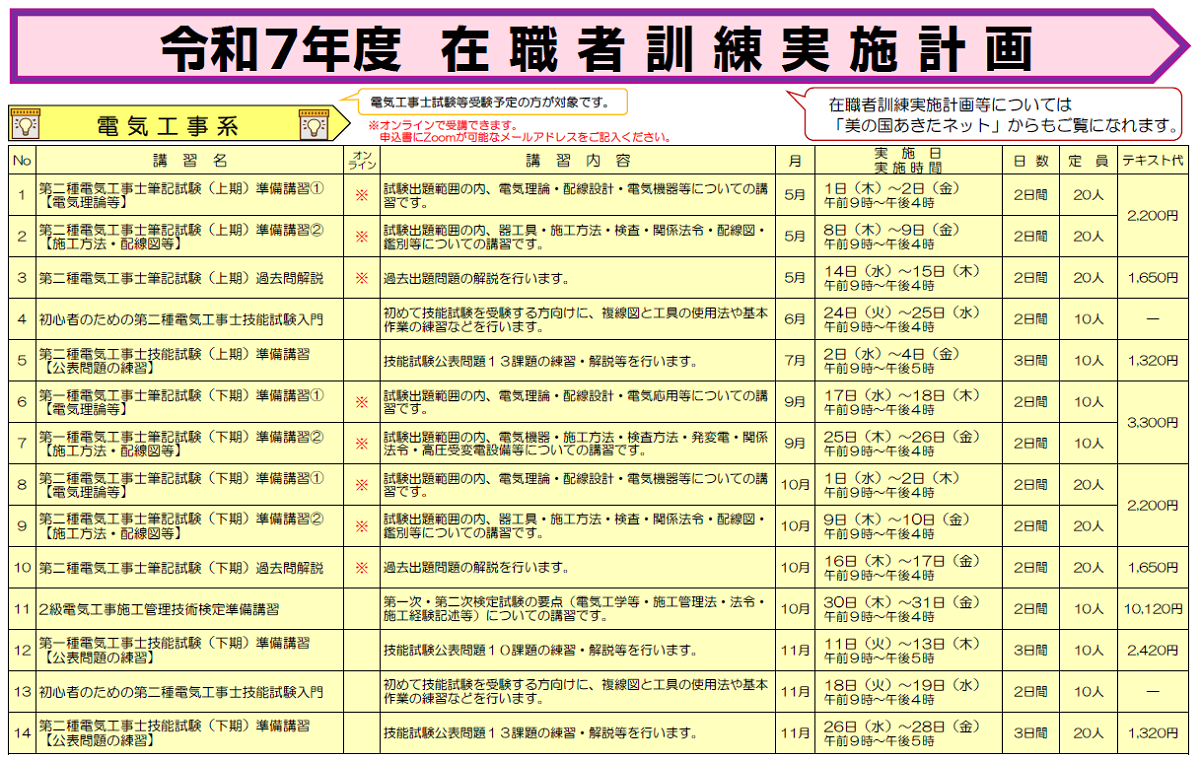
Task: Click the 1,650円 fee in row 3
Action: pyautogui.click(x=1151, y=277)
